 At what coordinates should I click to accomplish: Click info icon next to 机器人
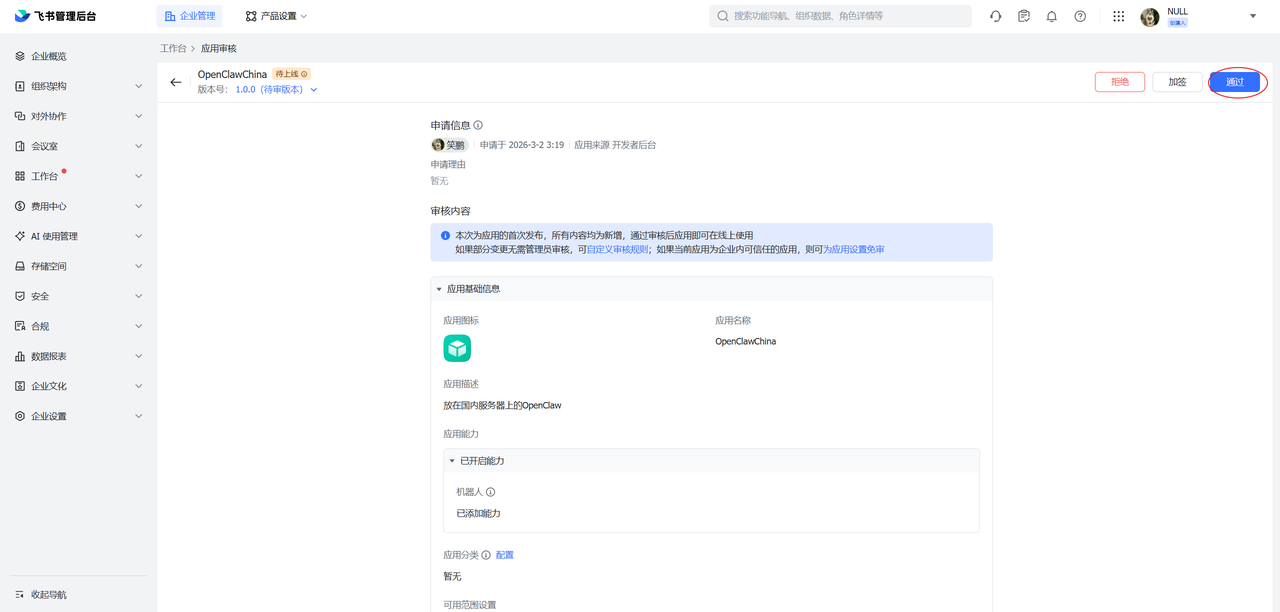[490, 492]
